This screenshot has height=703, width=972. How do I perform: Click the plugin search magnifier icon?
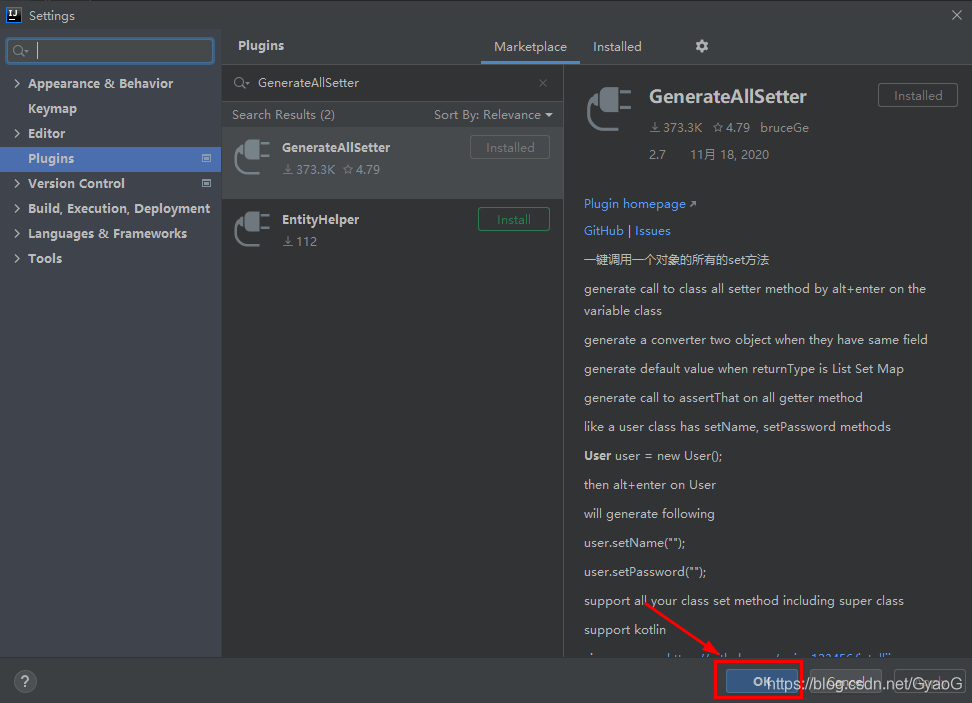point(241,83)
